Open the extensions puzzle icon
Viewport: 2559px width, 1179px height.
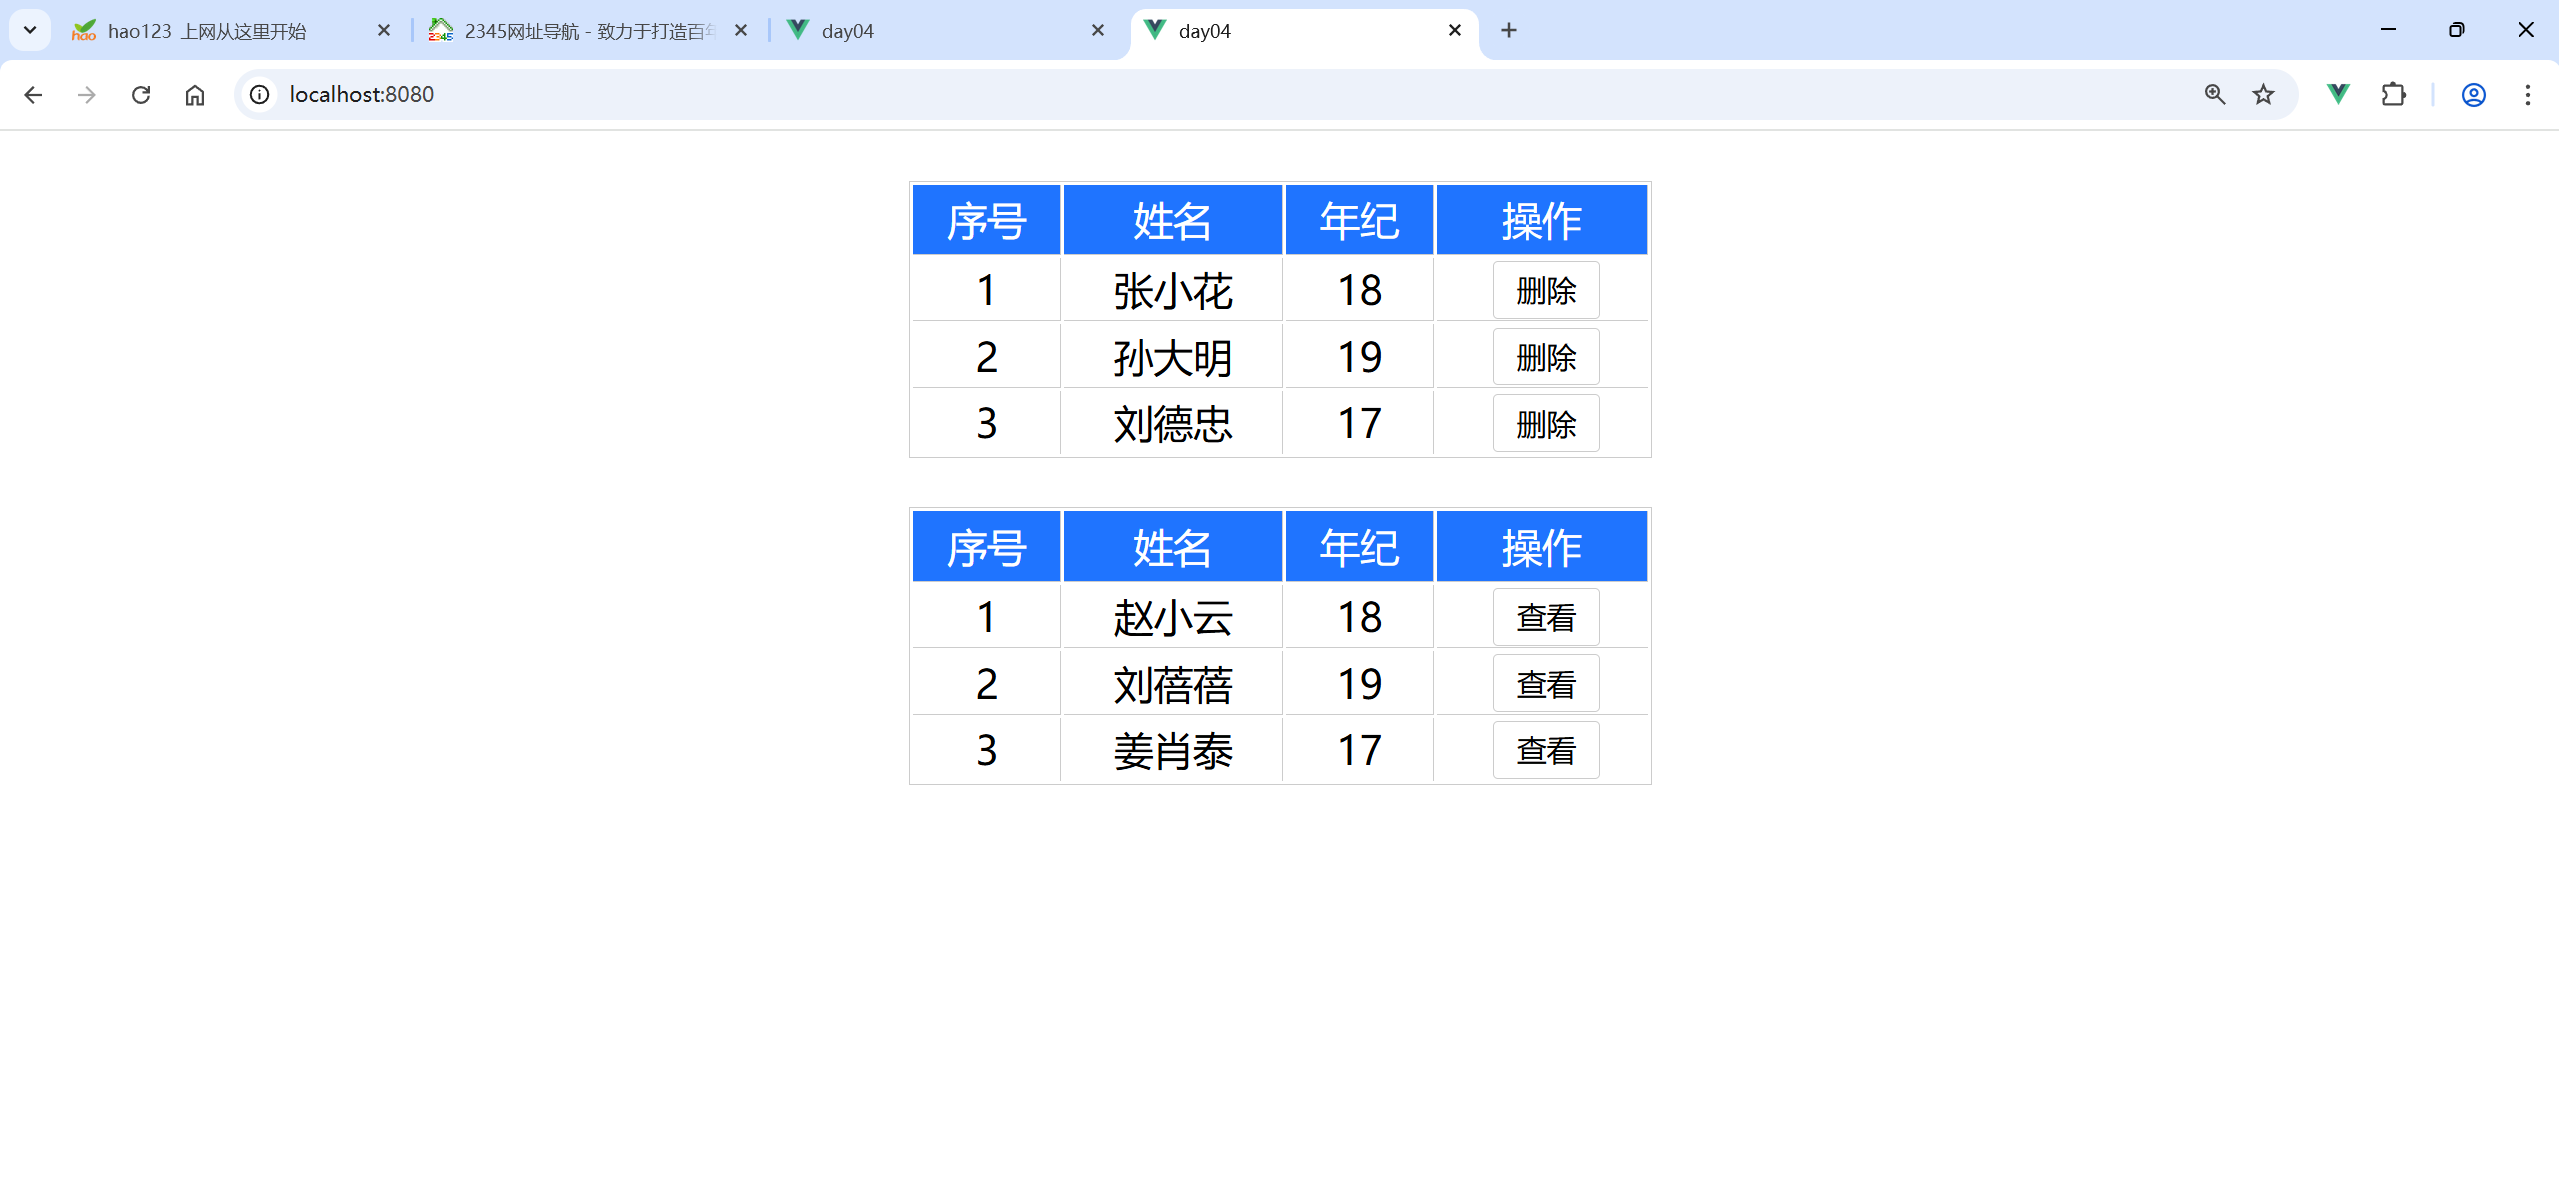click(2393, 95)
